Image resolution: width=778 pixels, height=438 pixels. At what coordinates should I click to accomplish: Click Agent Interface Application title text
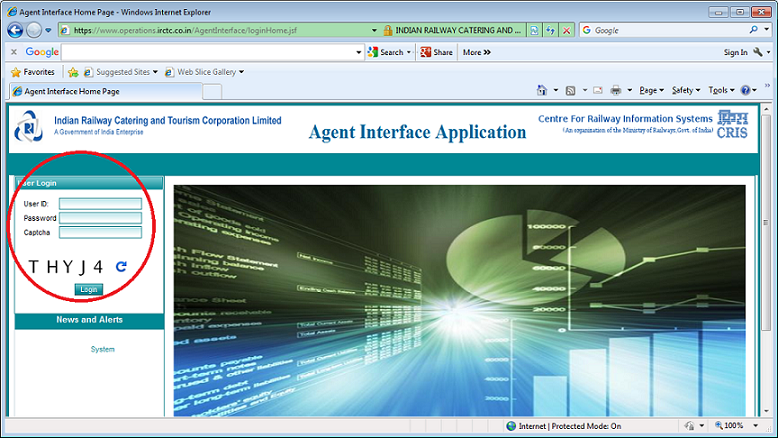point(417,132)
